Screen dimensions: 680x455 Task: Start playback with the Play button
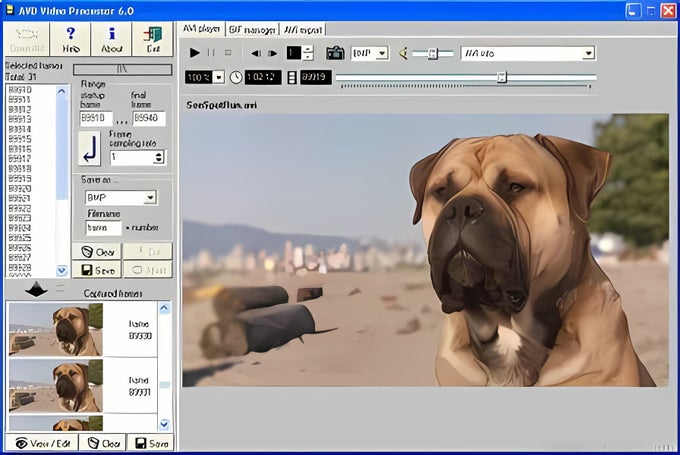click(x=195, y=53)
